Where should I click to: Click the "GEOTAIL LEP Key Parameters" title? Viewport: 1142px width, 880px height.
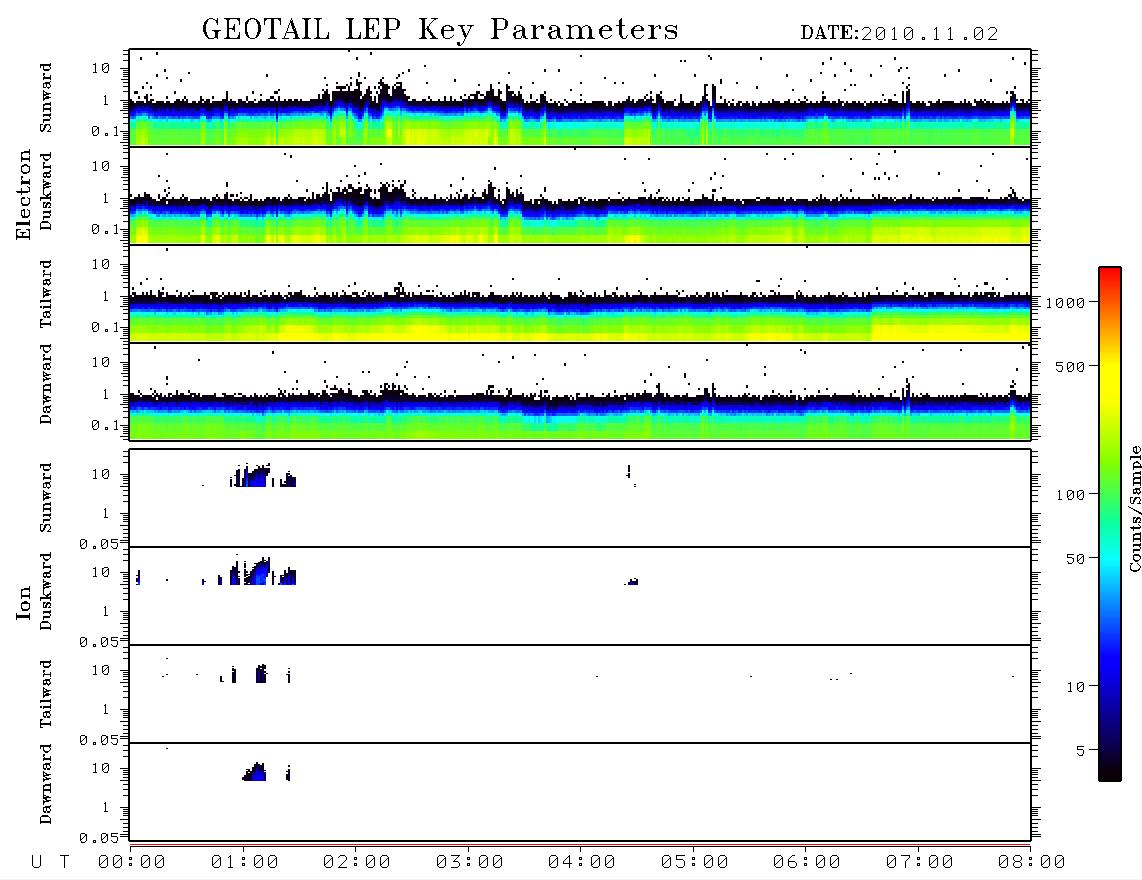click(440, 30)
